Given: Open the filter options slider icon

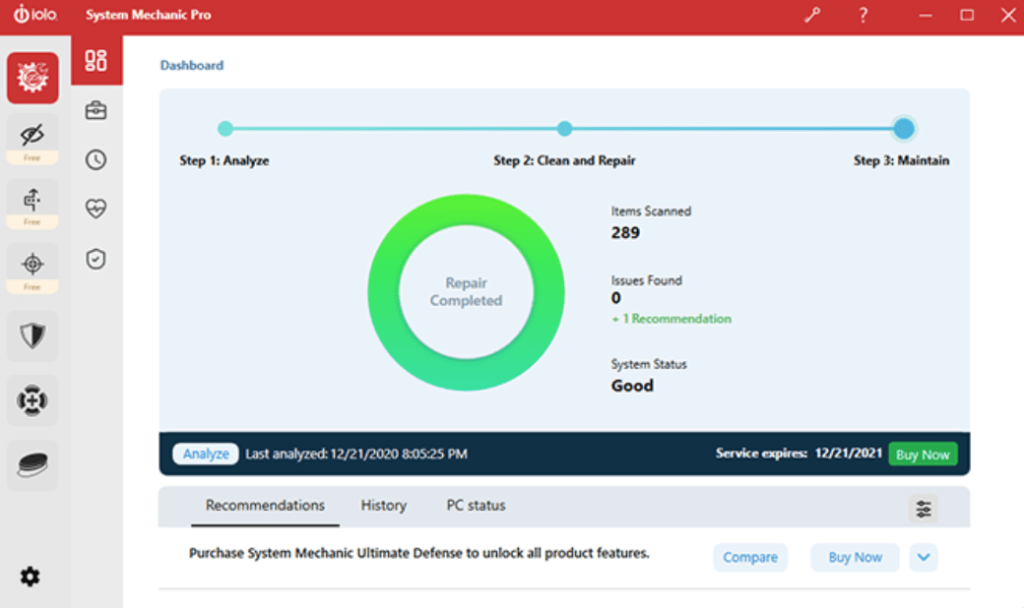Looking at the screenshot, I should click(x=923, y=509).
